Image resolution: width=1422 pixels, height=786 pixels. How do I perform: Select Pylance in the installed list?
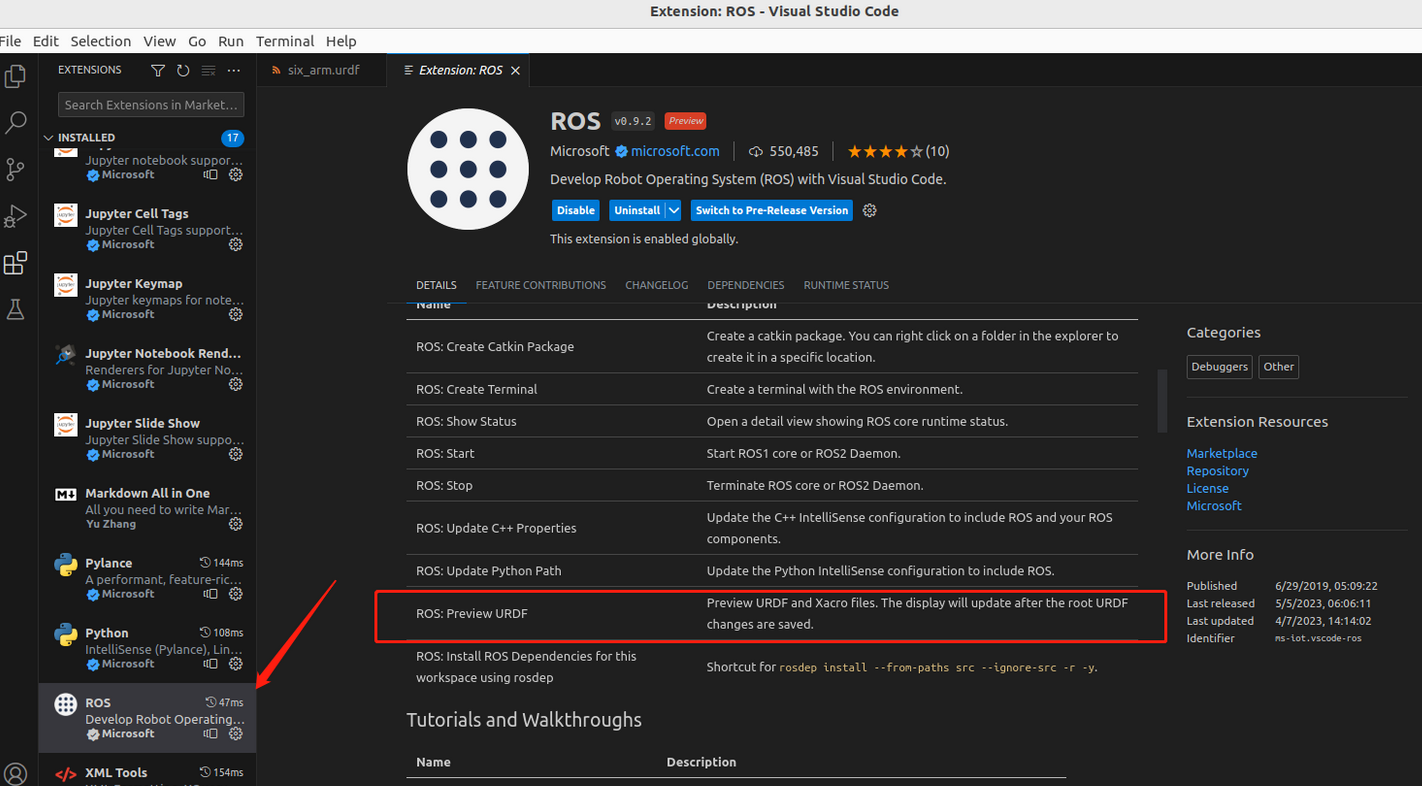click(x=147, y=578)
